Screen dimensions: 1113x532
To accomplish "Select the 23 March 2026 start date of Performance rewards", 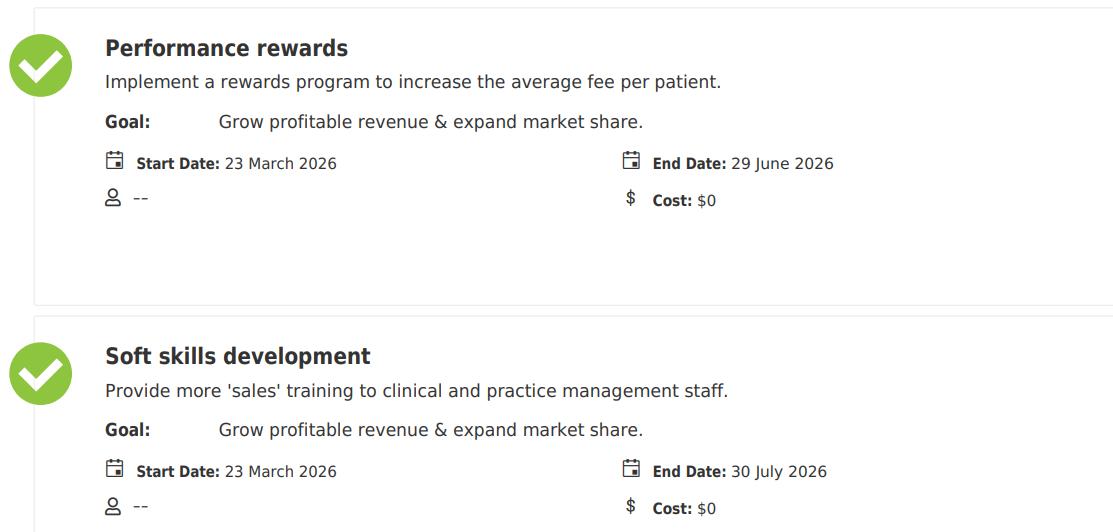I will pos(280,164).
